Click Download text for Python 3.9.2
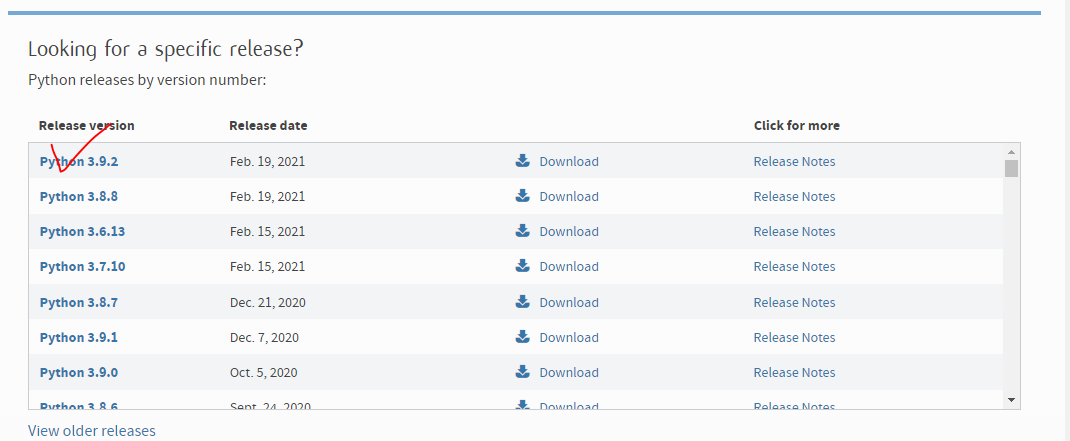Viewport: 1070px width, 441px height. click(569, 162)
